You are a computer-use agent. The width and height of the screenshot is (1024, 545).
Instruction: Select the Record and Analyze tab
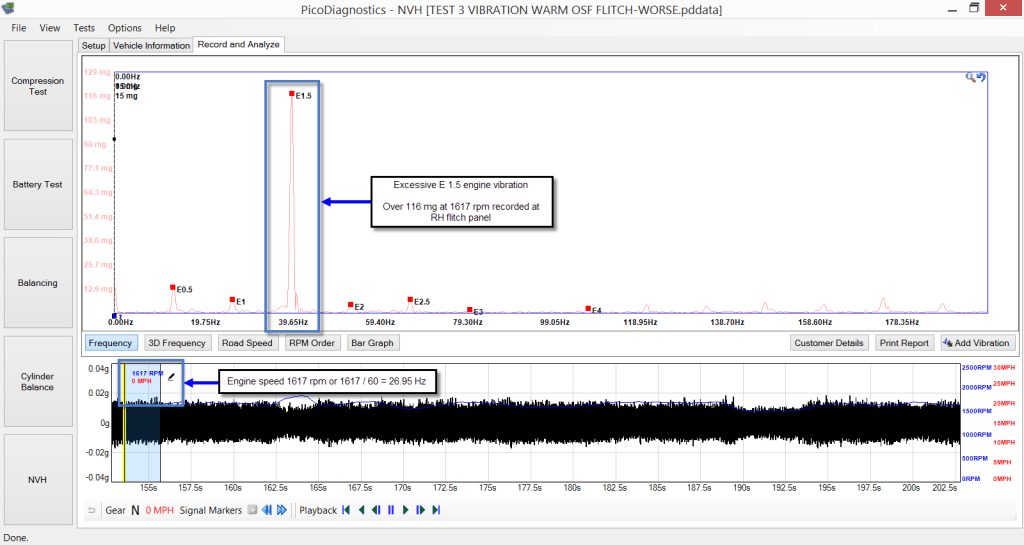[238, 44]
